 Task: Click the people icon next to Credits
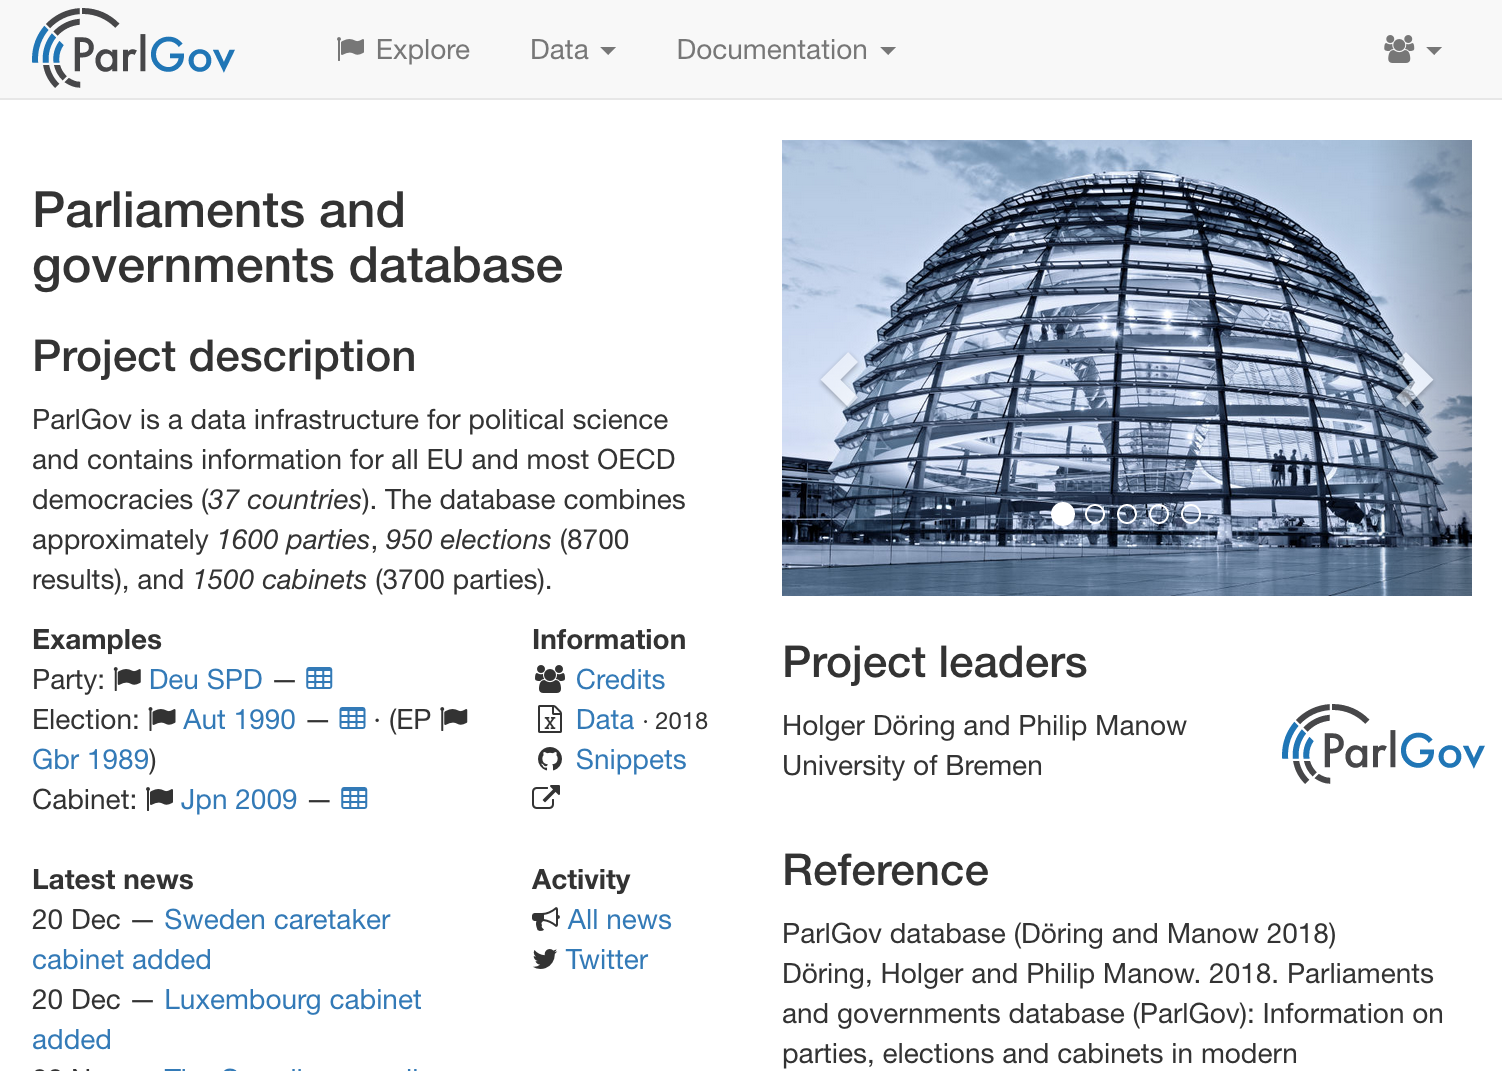[x=549, y=679]
